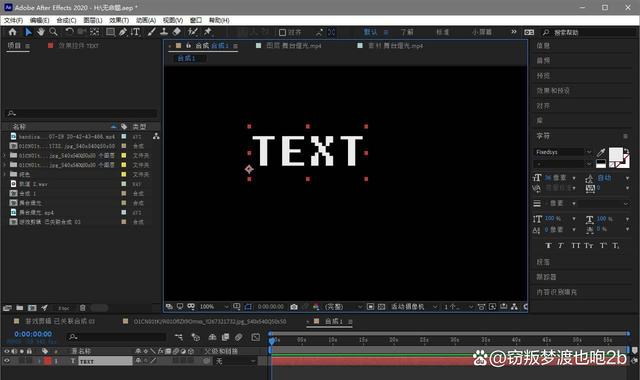Select the Hand tool
Viewport: 640px width, 380px height.
click(x=40, y=32)
